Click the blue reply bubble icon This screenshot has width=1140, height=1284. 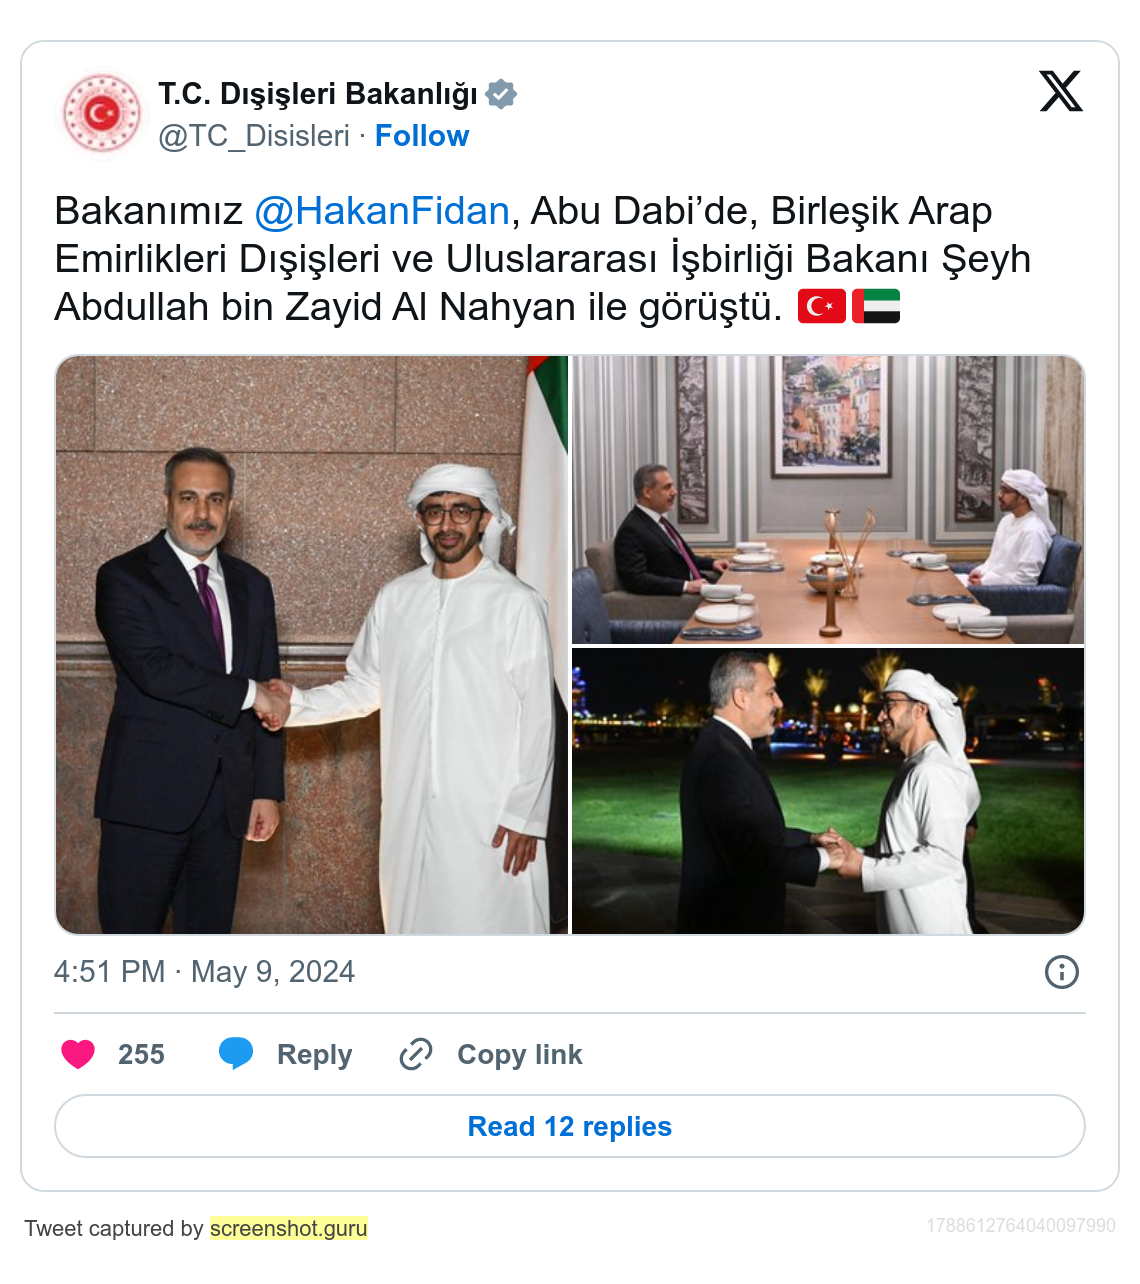(x=236, y=1054)
